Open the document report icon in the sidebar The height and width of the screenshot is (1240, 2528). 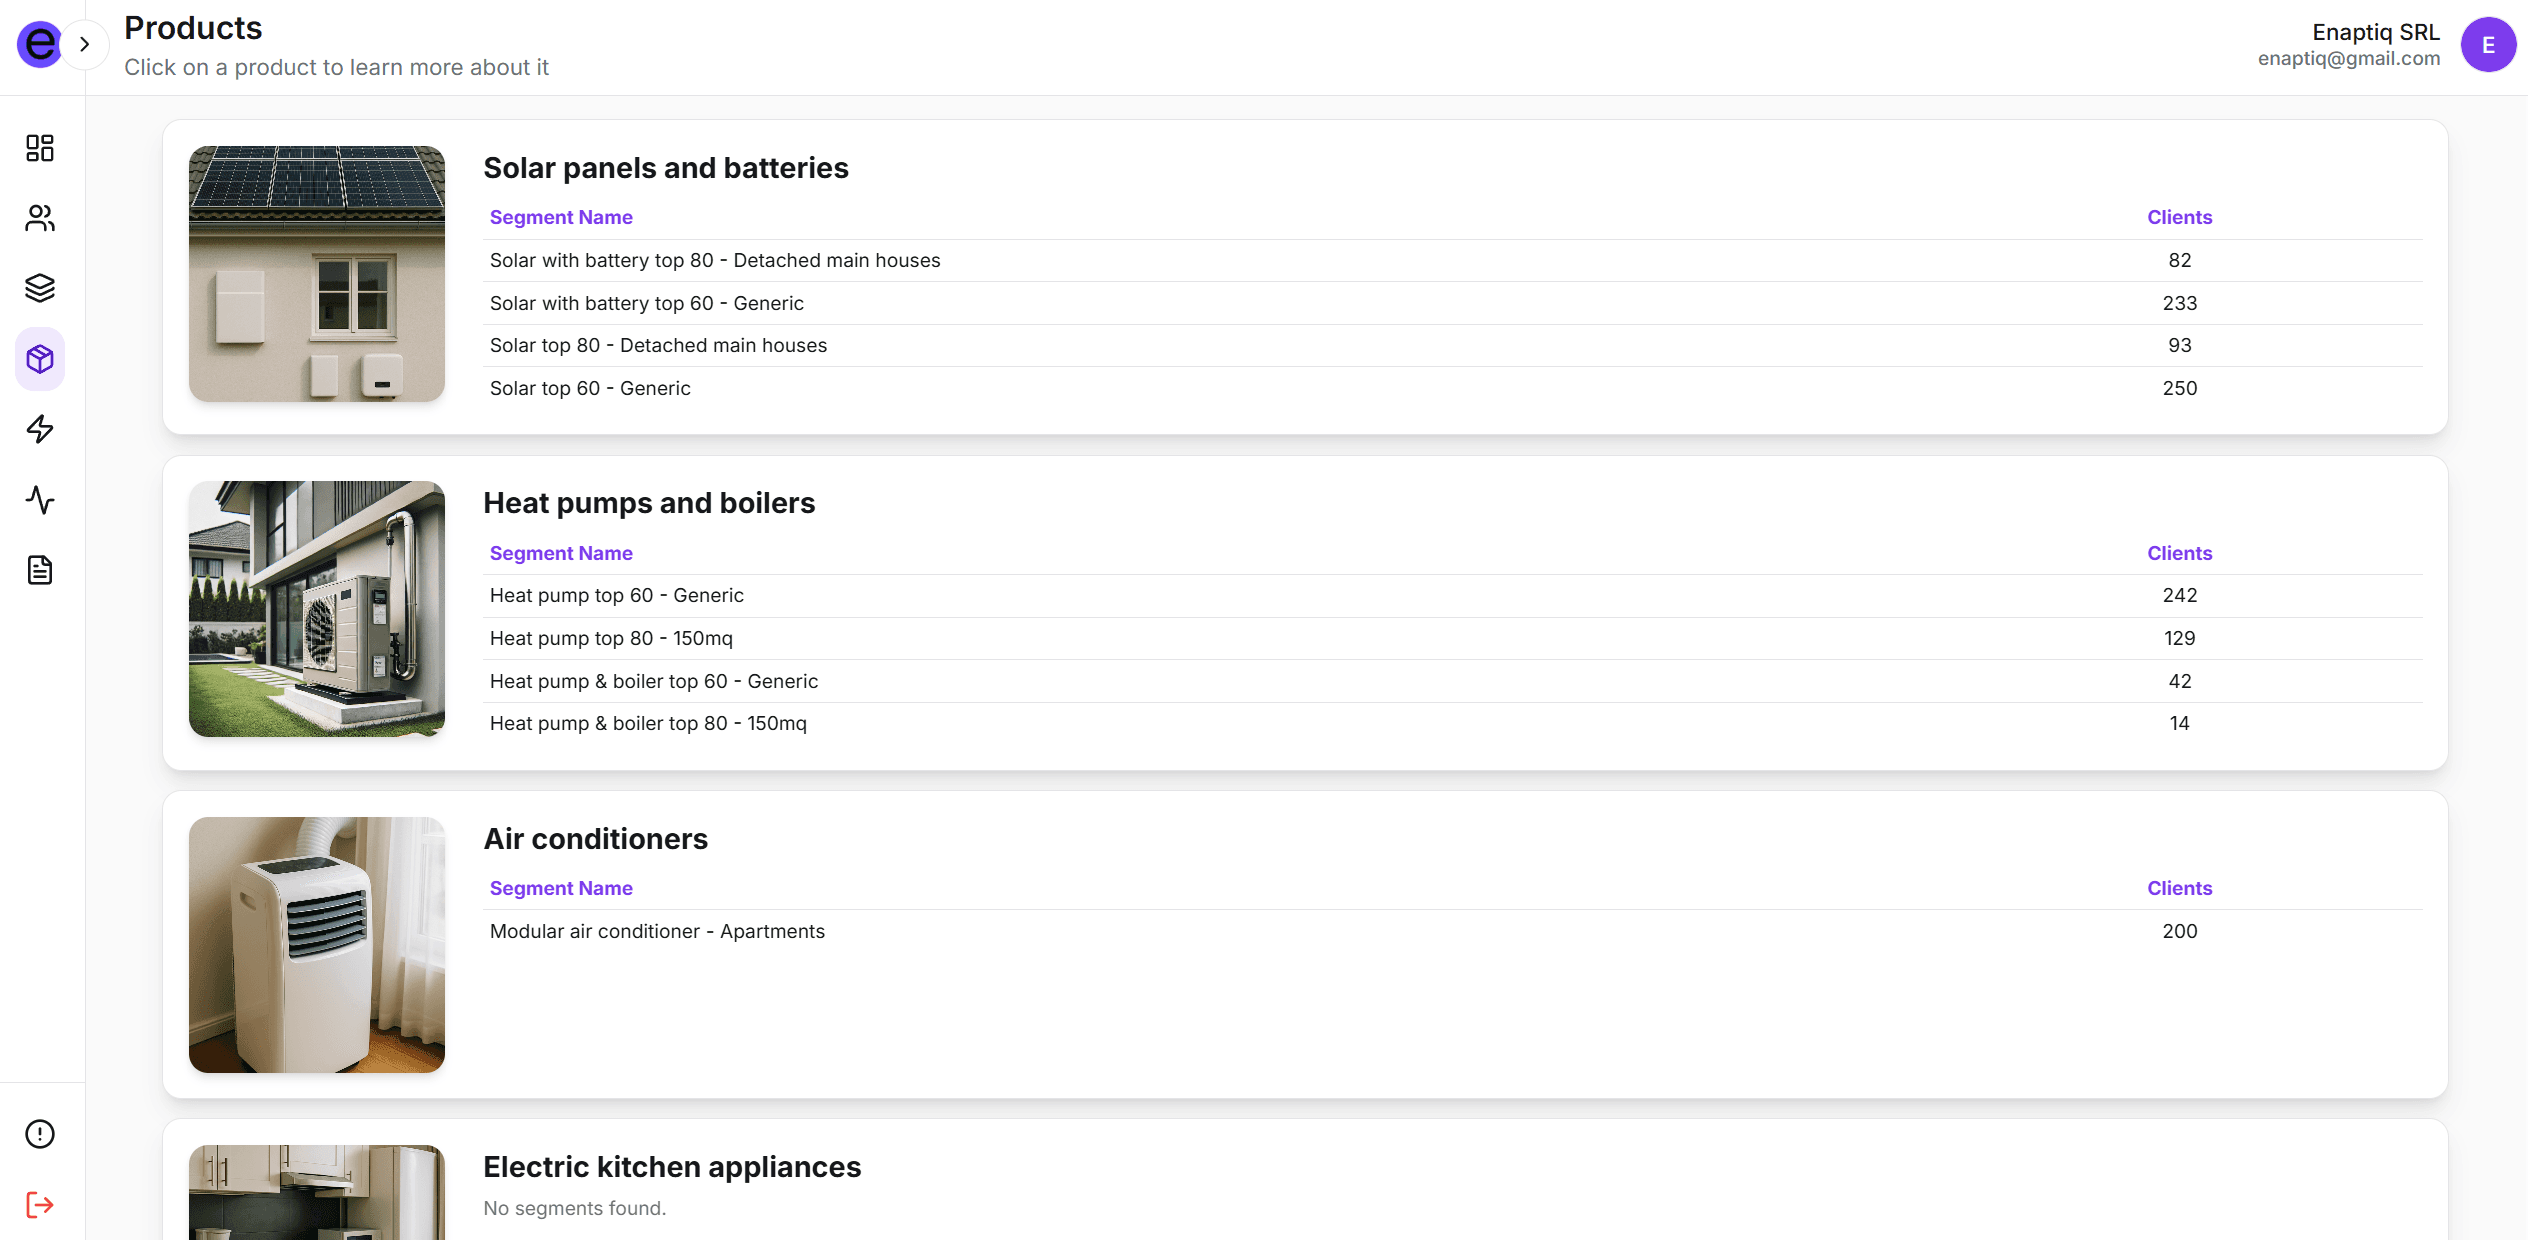[x=39, y=570]
